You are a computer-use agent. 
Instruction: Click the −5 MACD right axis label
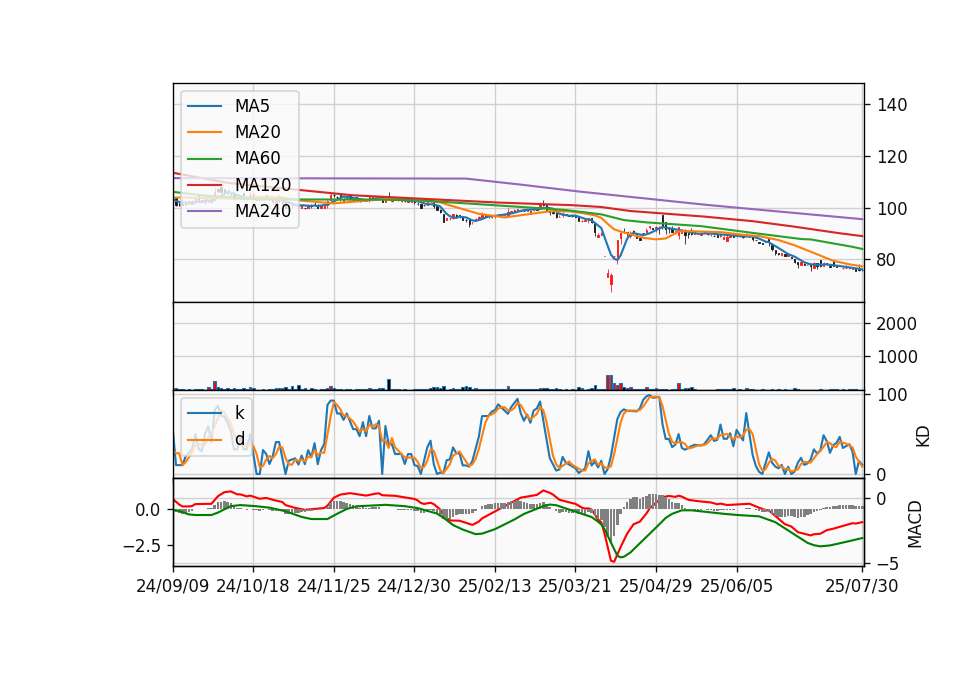(888, 563)
